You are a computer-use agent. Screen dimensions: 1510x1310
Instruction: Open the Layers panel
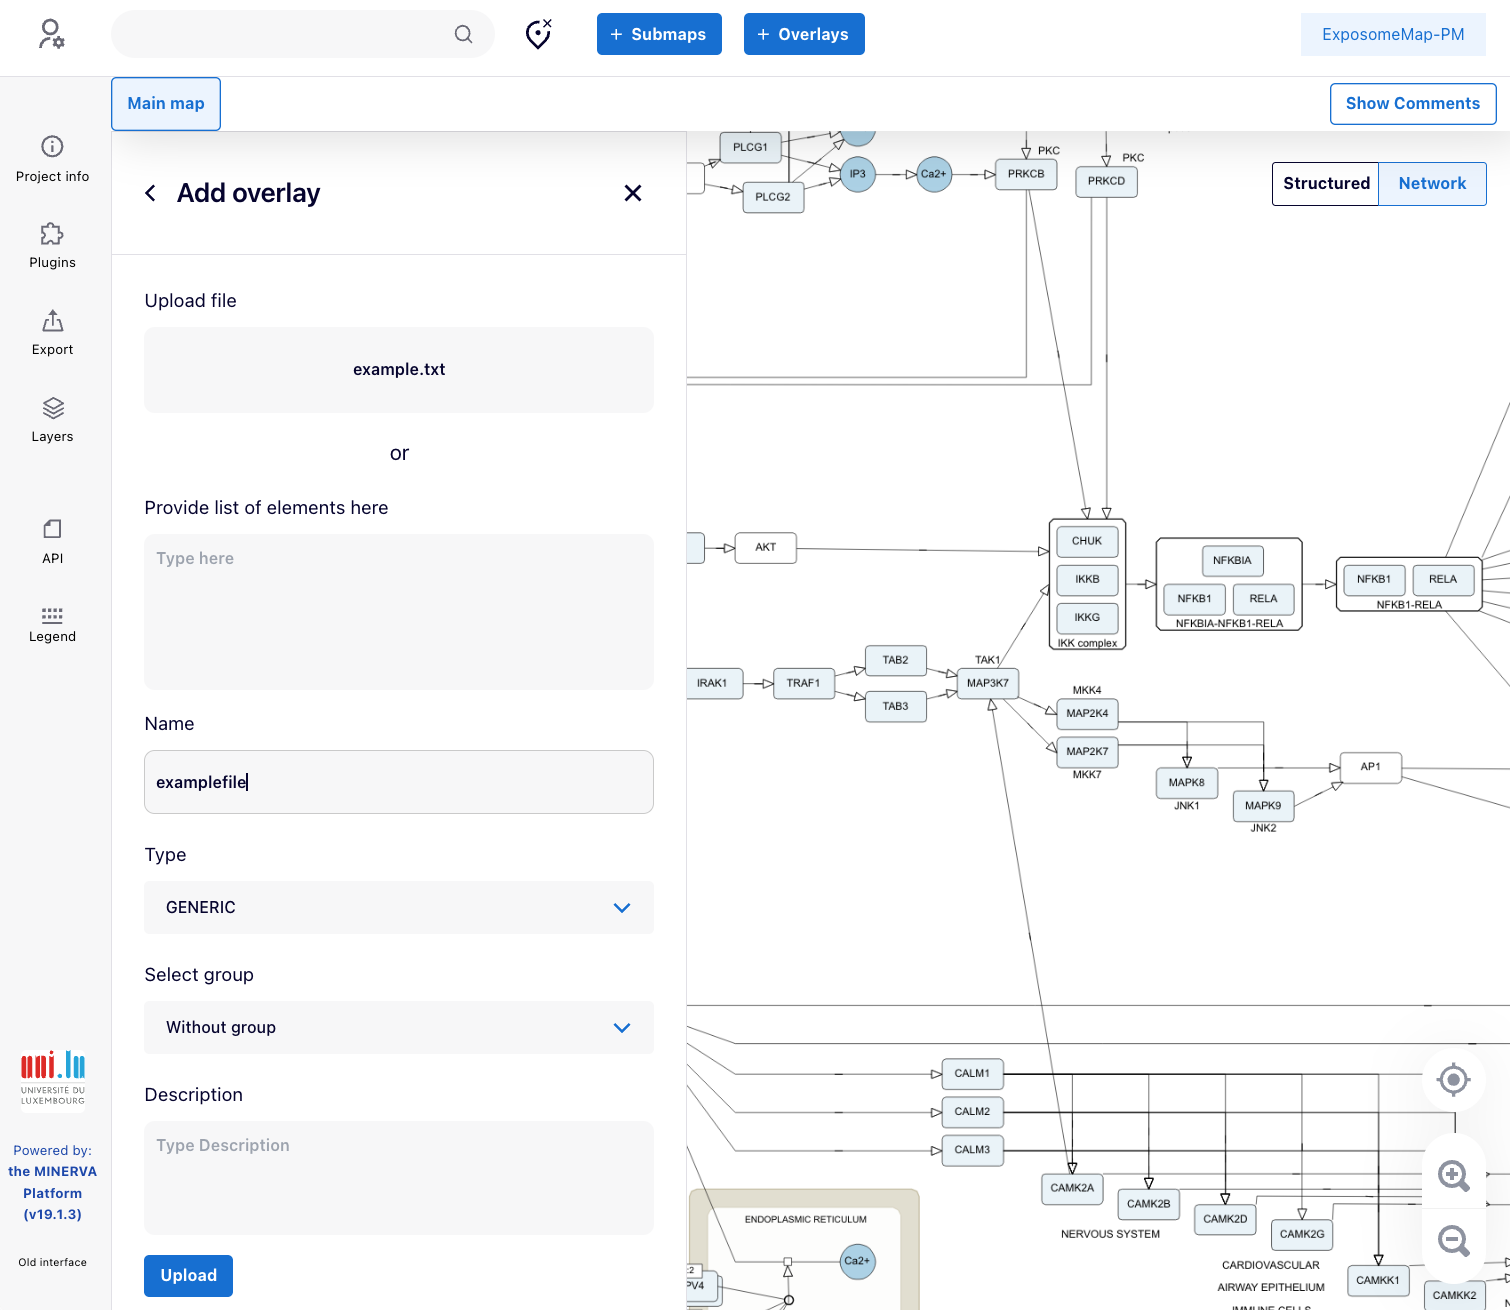[x=52, y=419]
